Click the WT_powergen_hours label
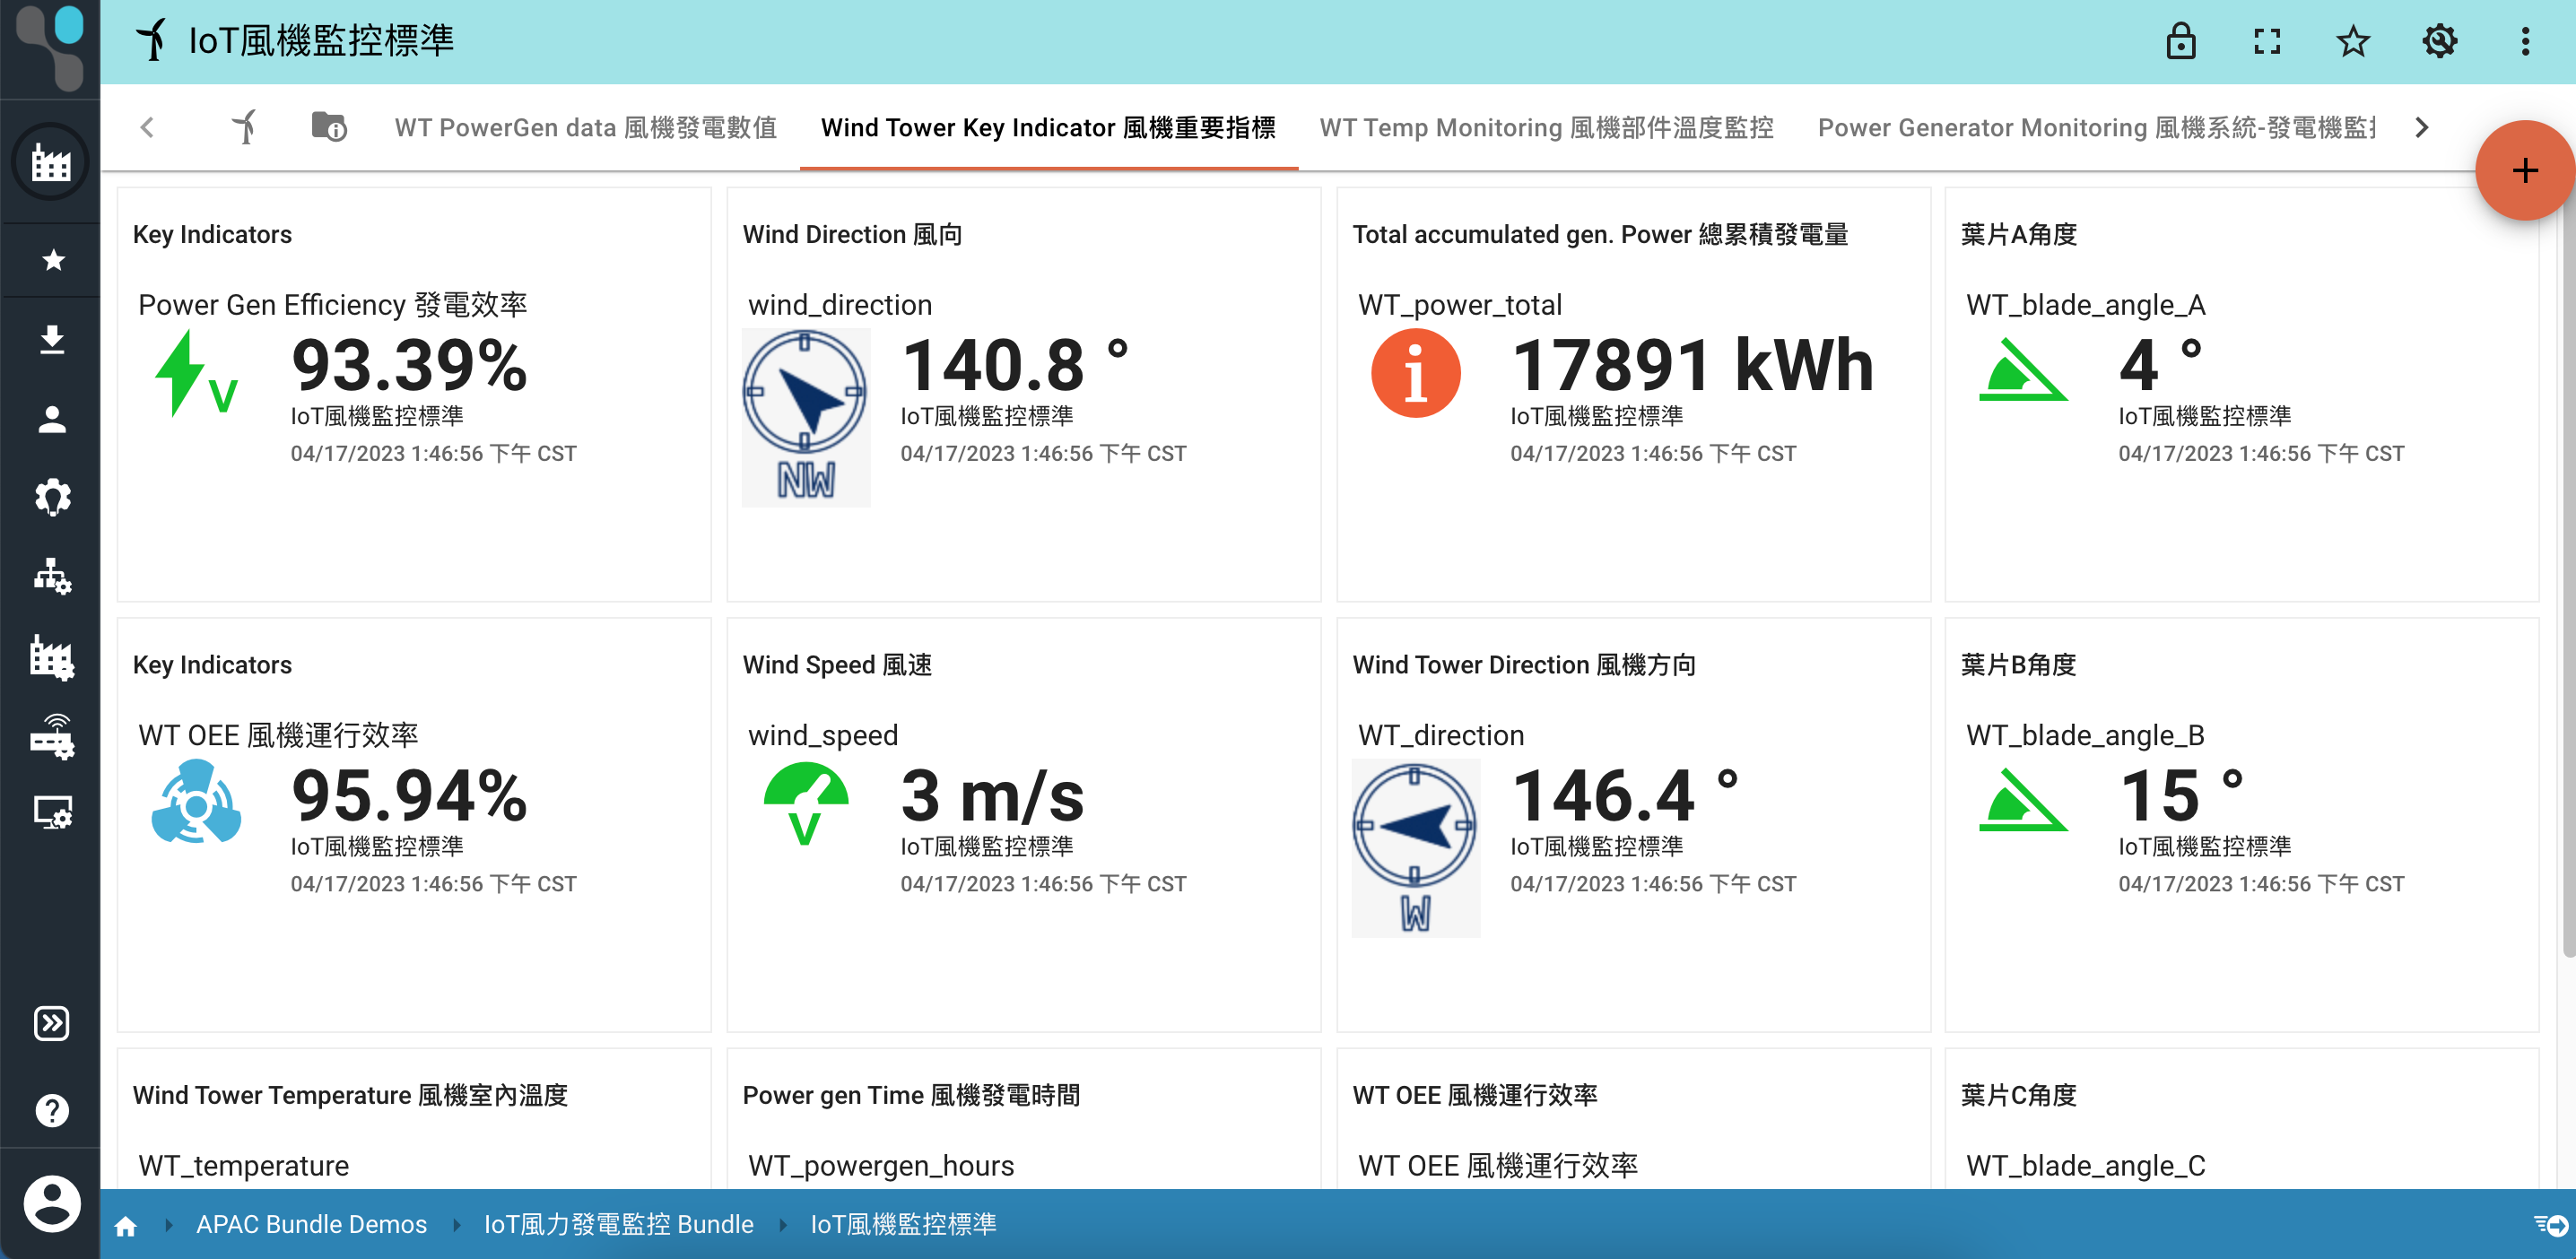This screenshot has height=1259, width=2576. click(x=881, y=1166)
